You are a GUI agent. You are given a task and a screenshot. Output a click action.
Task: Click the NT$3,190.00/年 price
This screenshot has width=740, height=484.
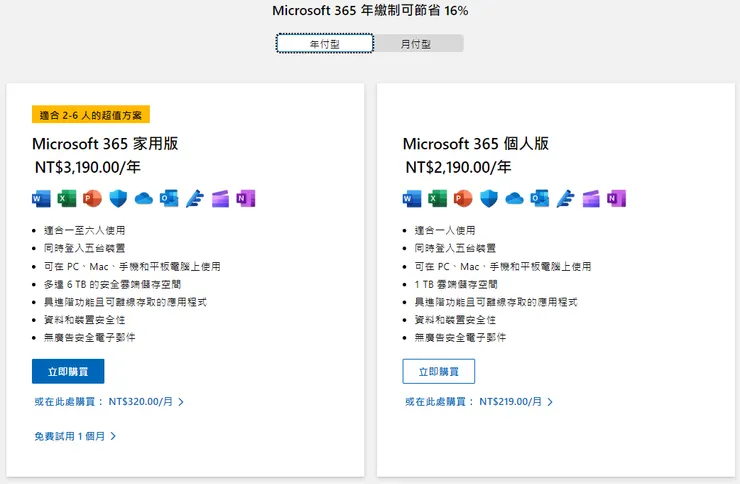(x=88, y=167)
